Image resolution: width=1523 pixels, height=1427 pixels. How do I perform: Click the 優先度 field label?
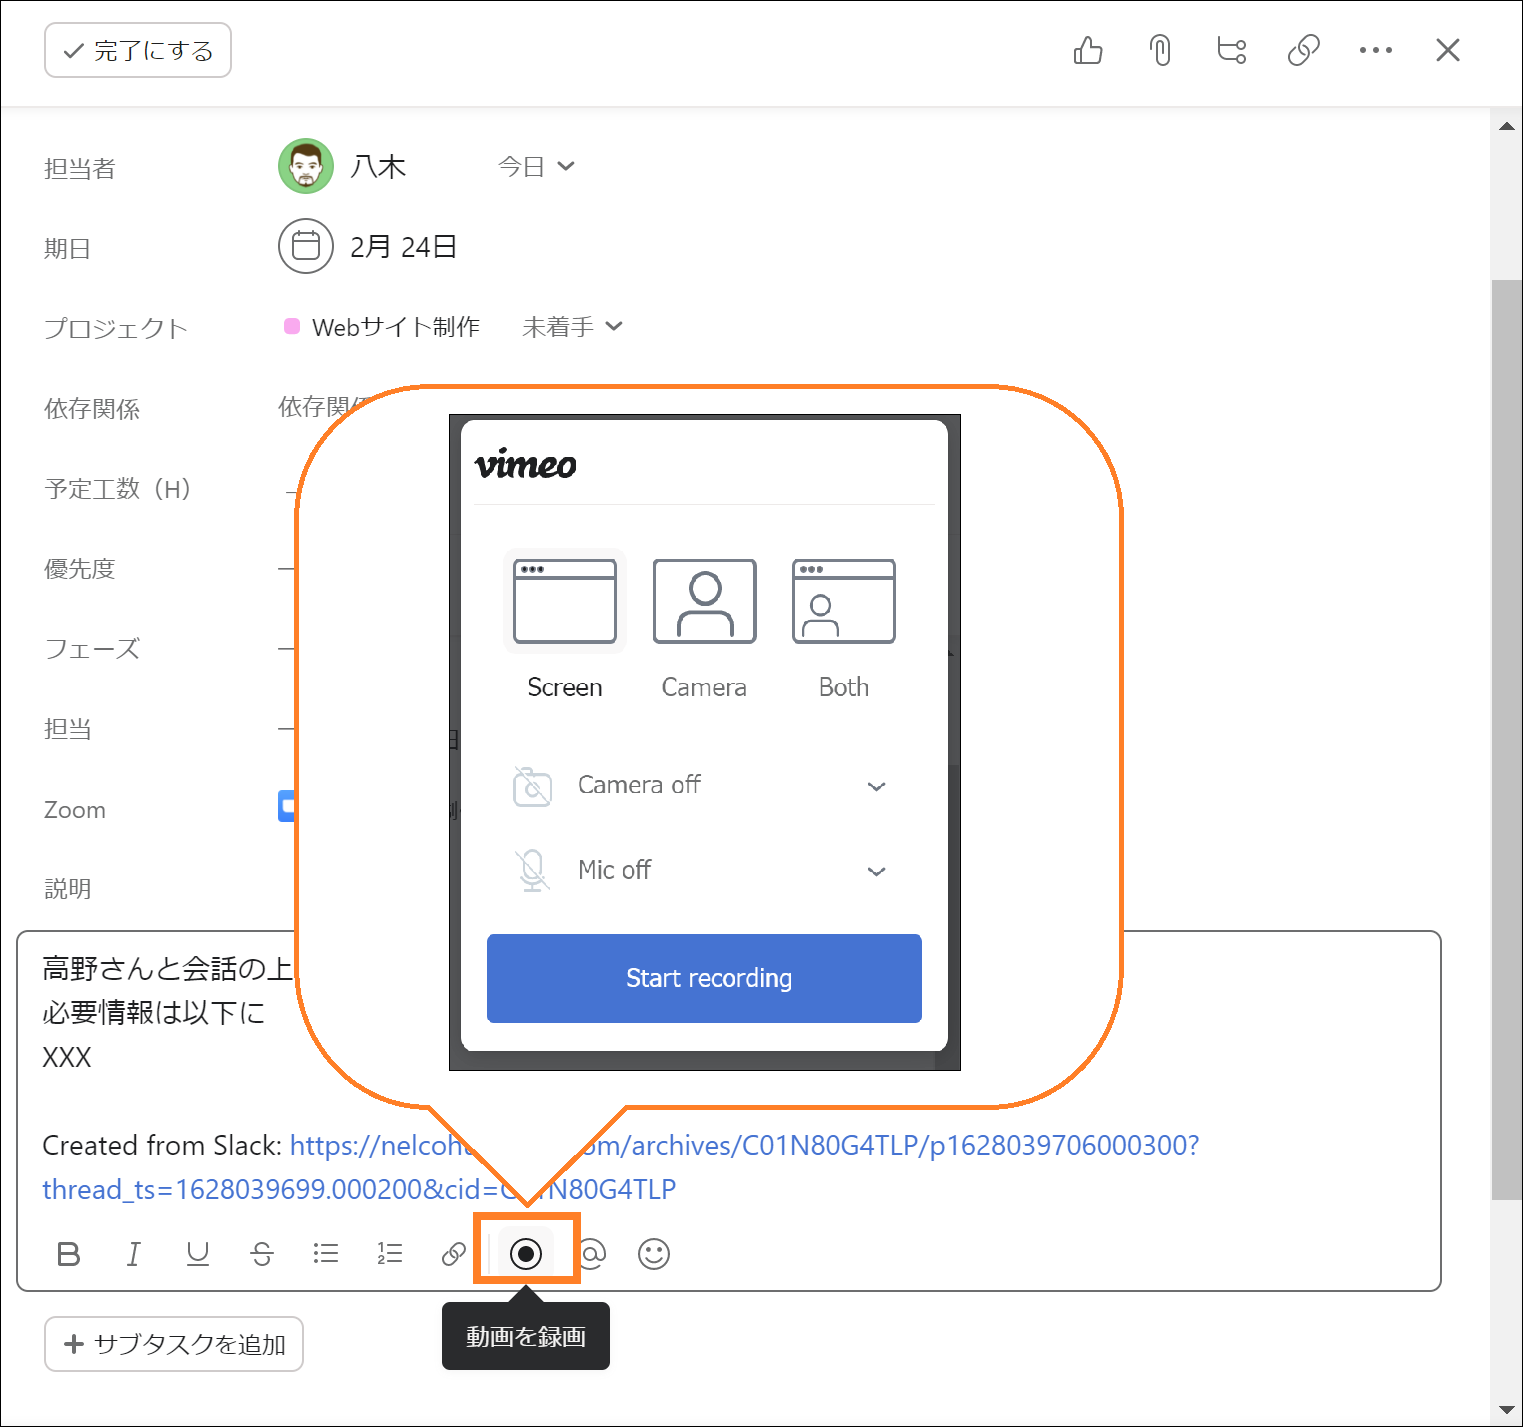80,569
